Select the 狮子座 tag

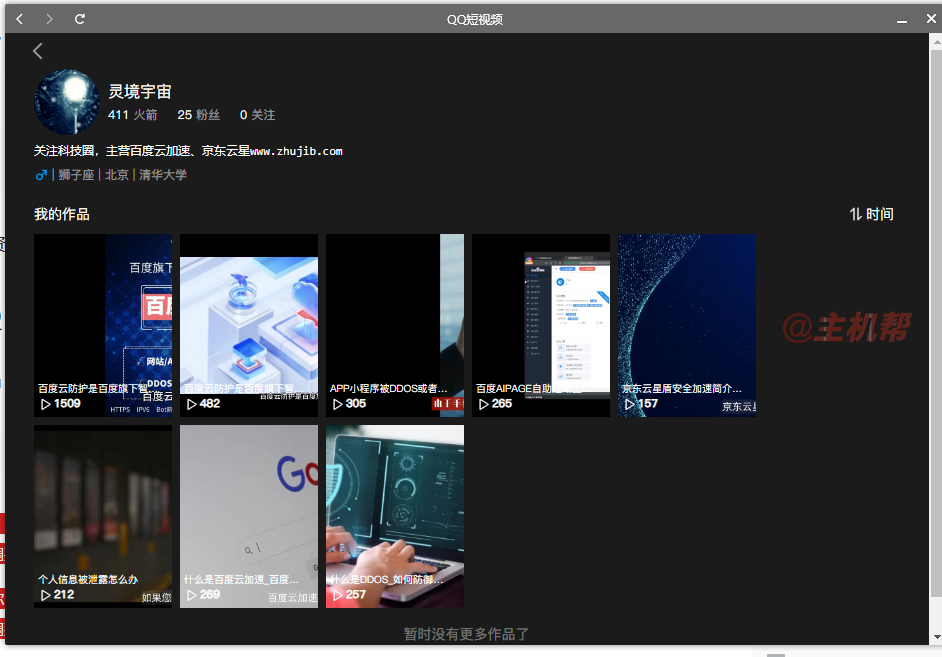76,175
